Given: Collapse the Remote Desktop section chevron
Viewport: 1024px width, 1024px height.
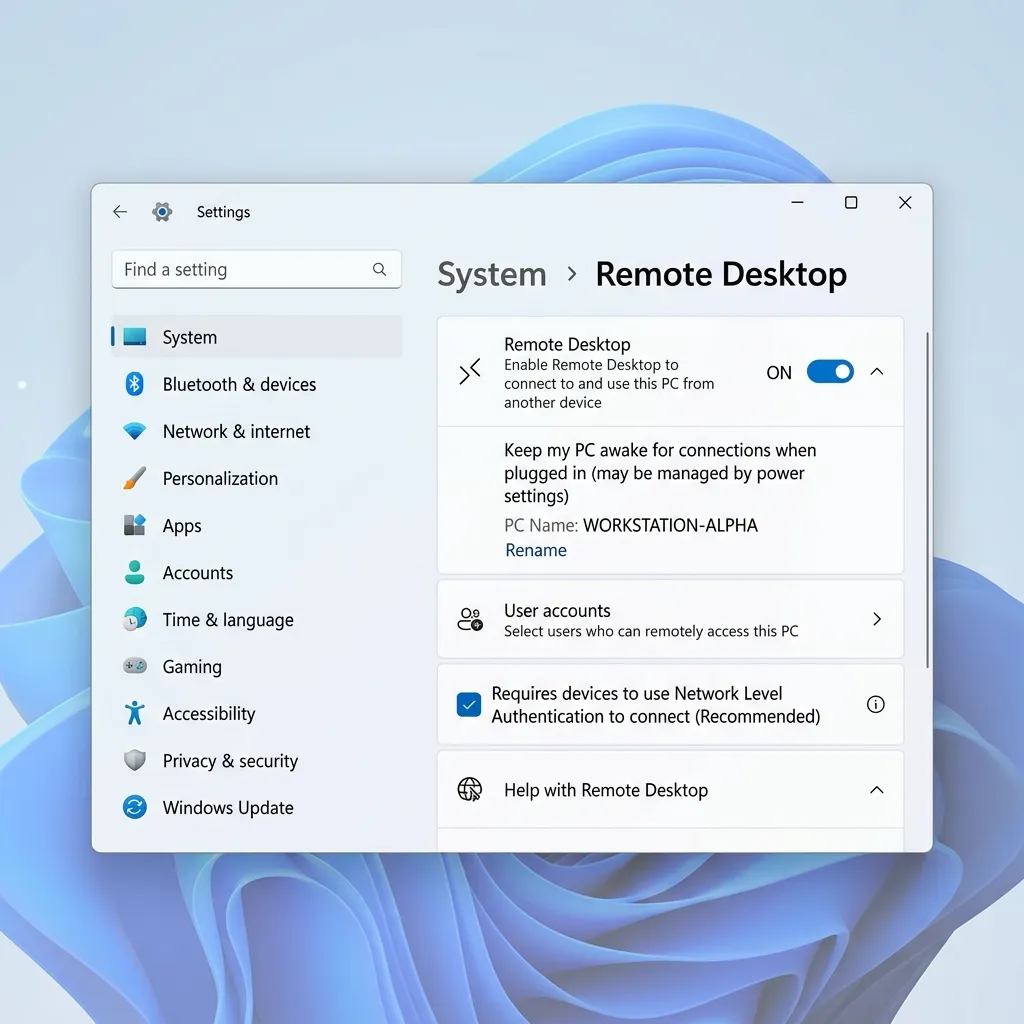Looking at the screenshot, I should [x=876, y=372].
